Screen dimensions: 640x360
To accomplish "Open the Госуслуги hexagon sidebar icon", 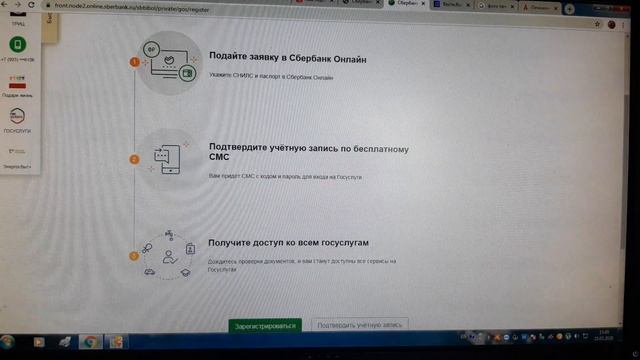I will (x=17, y=116).
